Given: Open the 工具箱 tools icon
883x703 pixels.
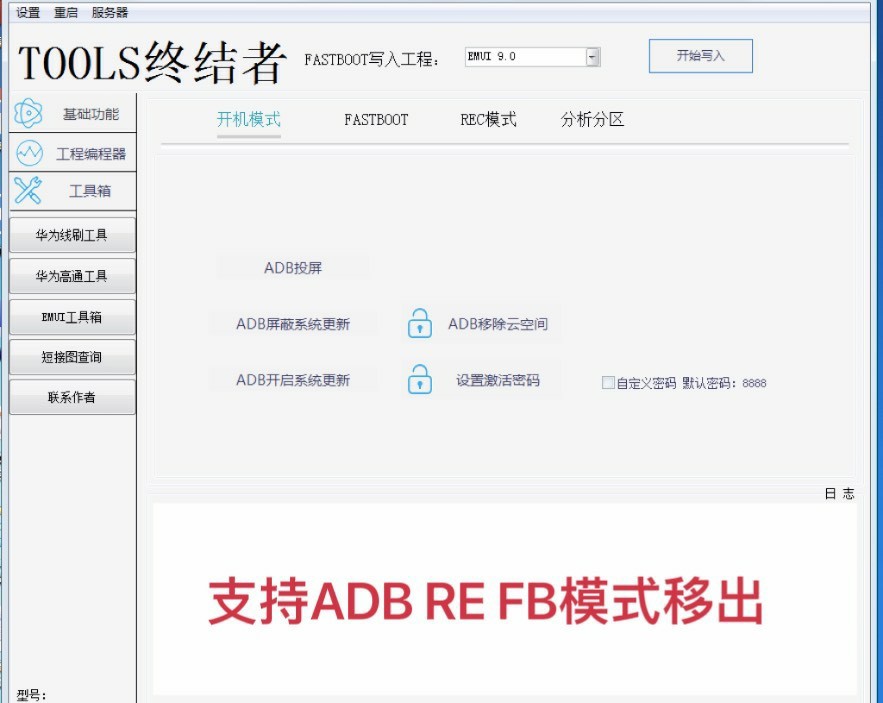Looking at the screenshot, I should click(x=30, y=190).
